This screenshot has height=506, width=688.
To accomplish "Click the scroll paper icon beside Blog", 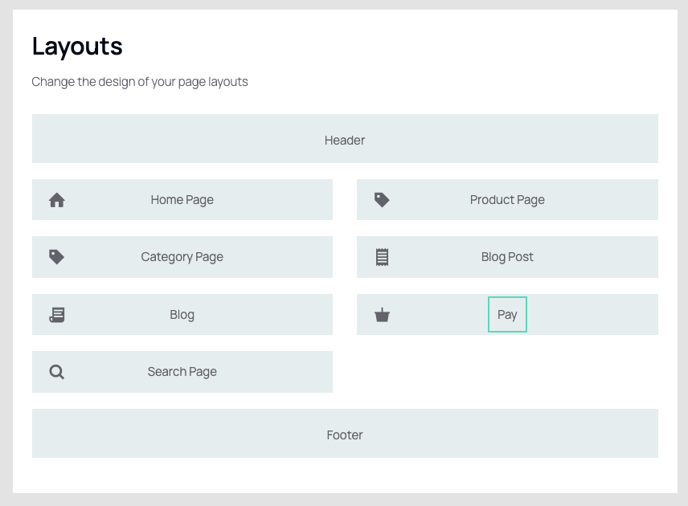I will (x=57, y=315).
